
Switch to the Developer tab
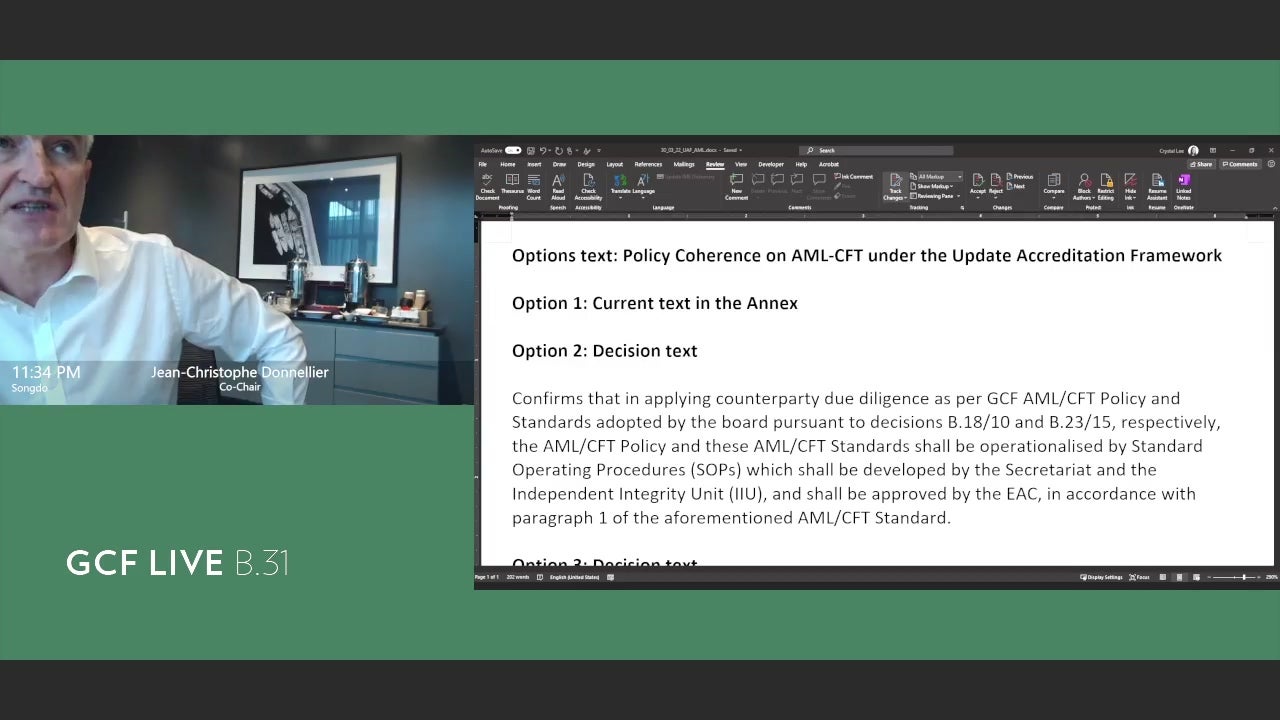tap(771, 164)
